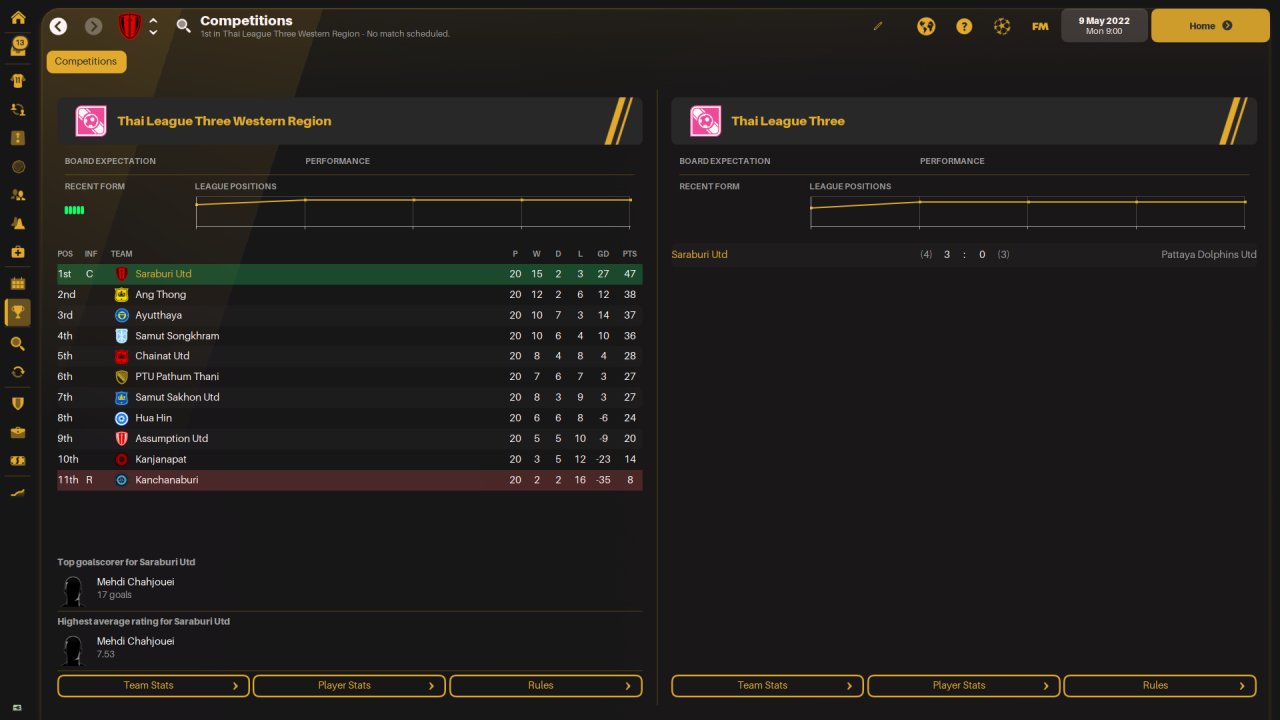
Task: Click the Thai League Three league positions graph
Action: [1028, 213]
